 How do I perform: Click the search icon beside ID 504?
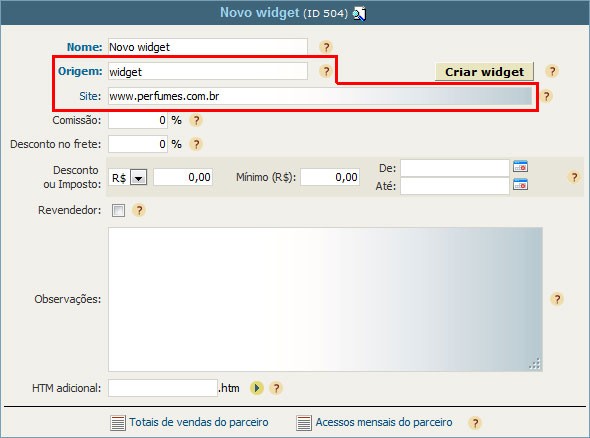[x=359, y=14]
